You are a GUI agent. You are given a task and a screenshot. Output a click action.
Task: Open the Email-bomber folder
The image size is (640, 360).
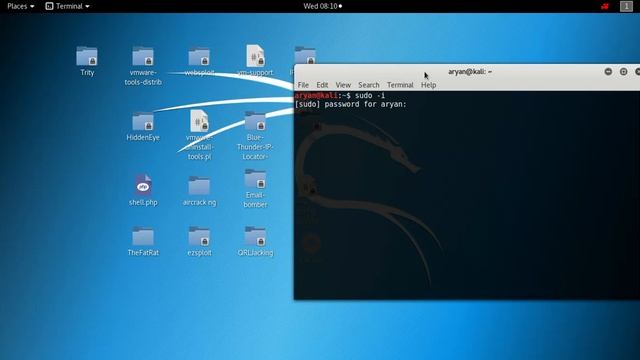click(255, 180)
